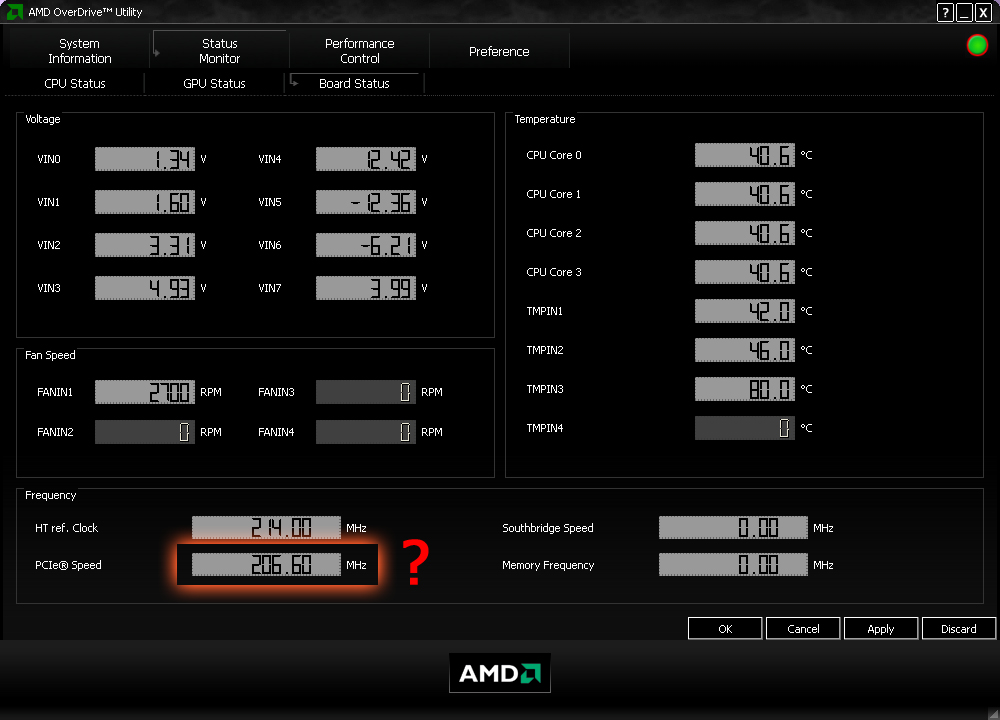Open the System Information tab
Viewport: 1000px width, 720px height.
coord(80,51)
